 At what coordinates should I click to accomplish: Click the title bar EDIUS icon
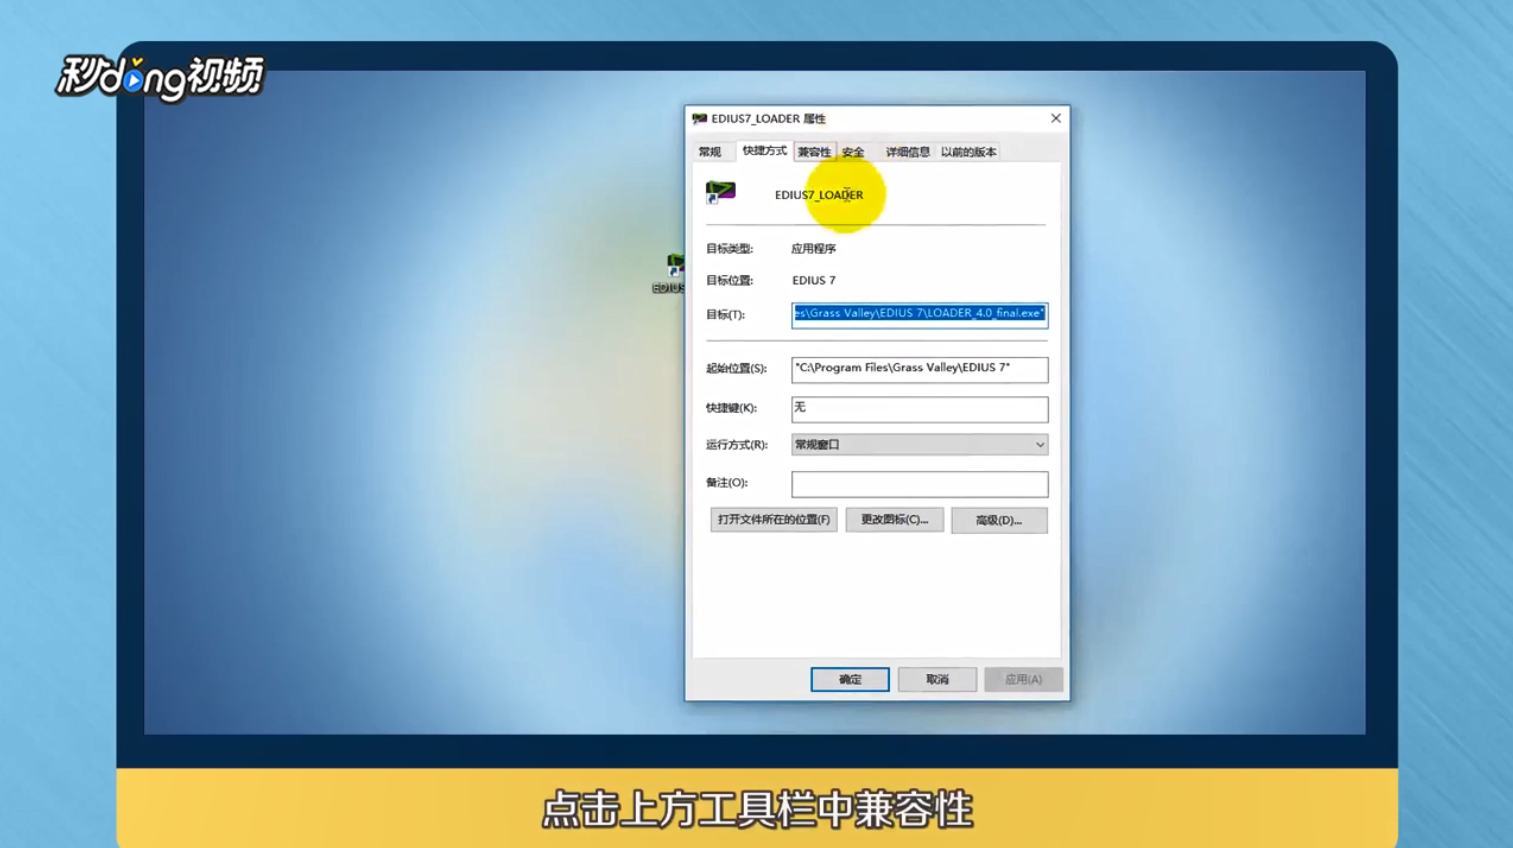[700, 118]
